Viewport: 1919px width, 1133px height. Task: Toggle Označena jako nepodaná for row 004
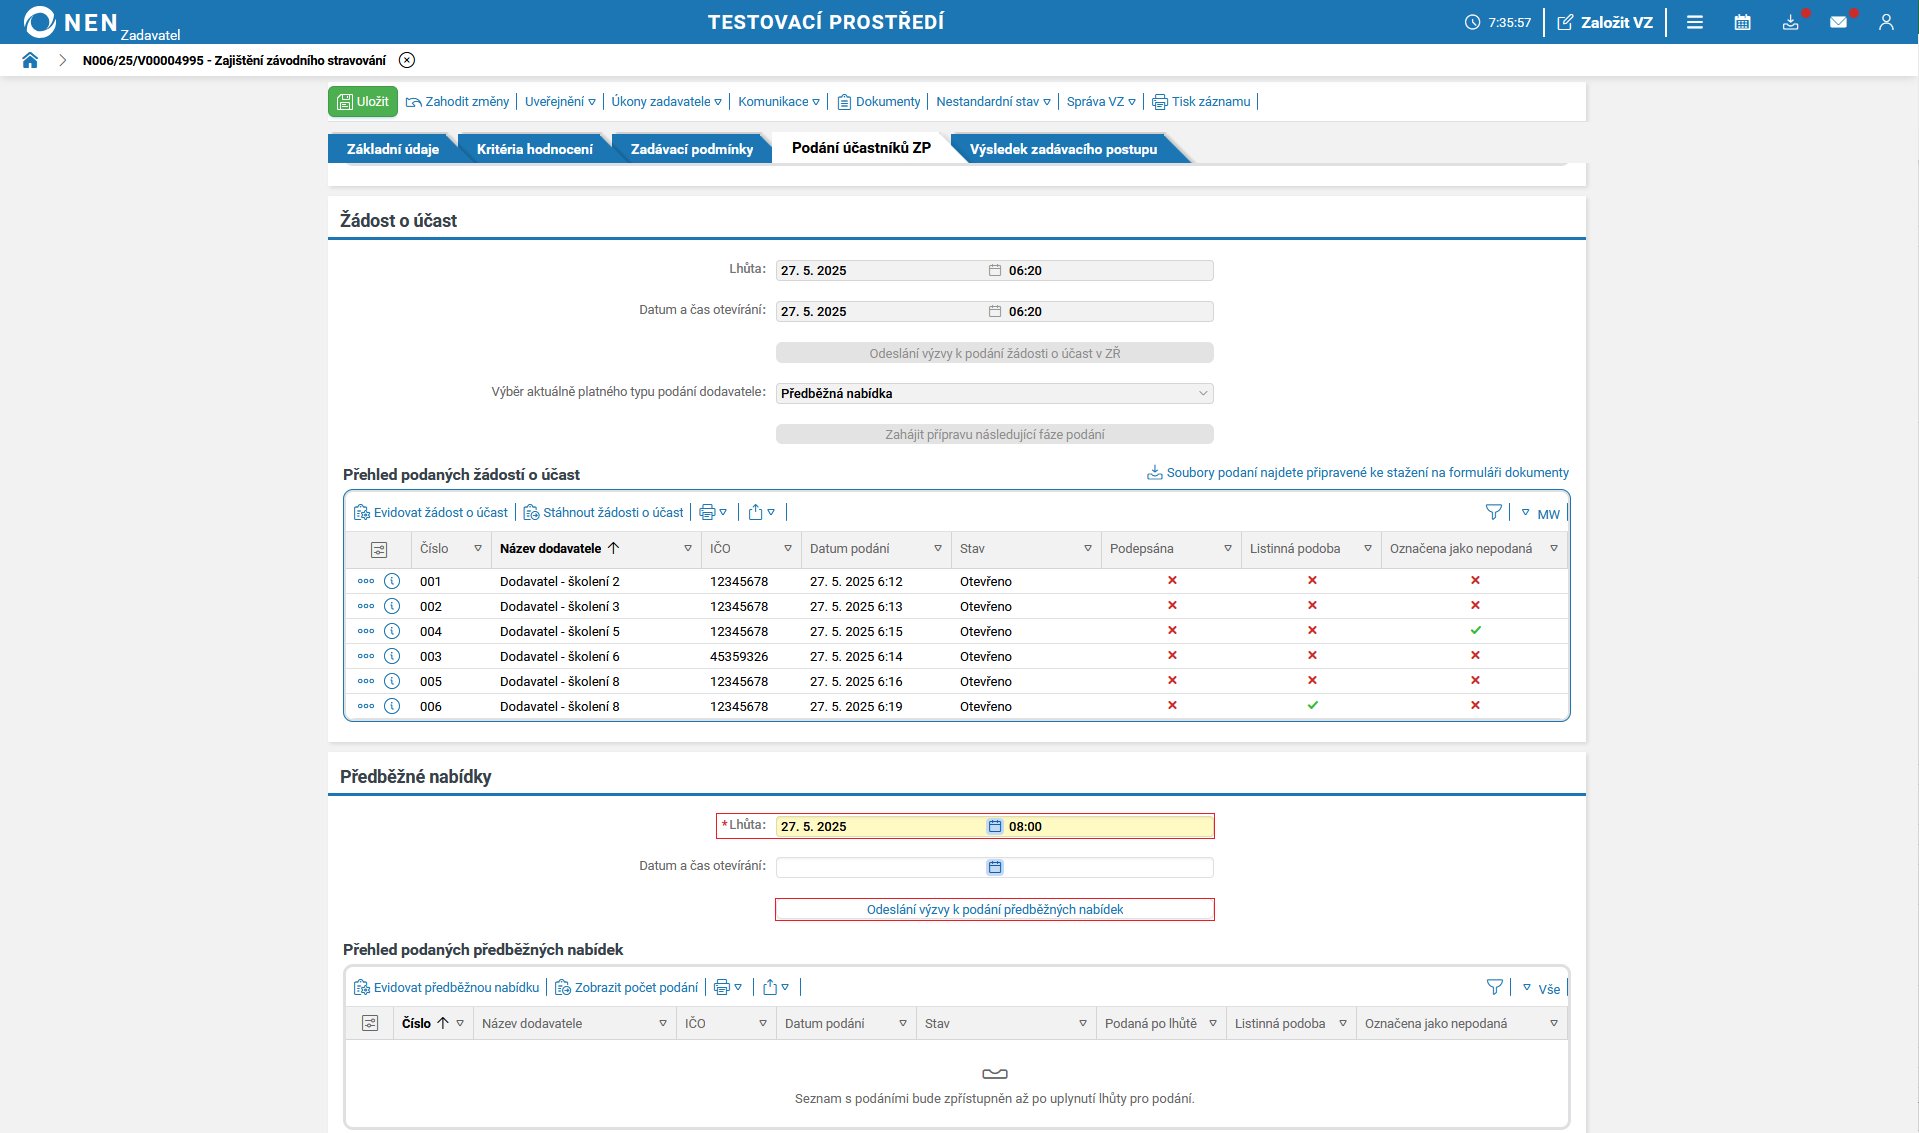pyautogui.click(x=1475, y=630)
